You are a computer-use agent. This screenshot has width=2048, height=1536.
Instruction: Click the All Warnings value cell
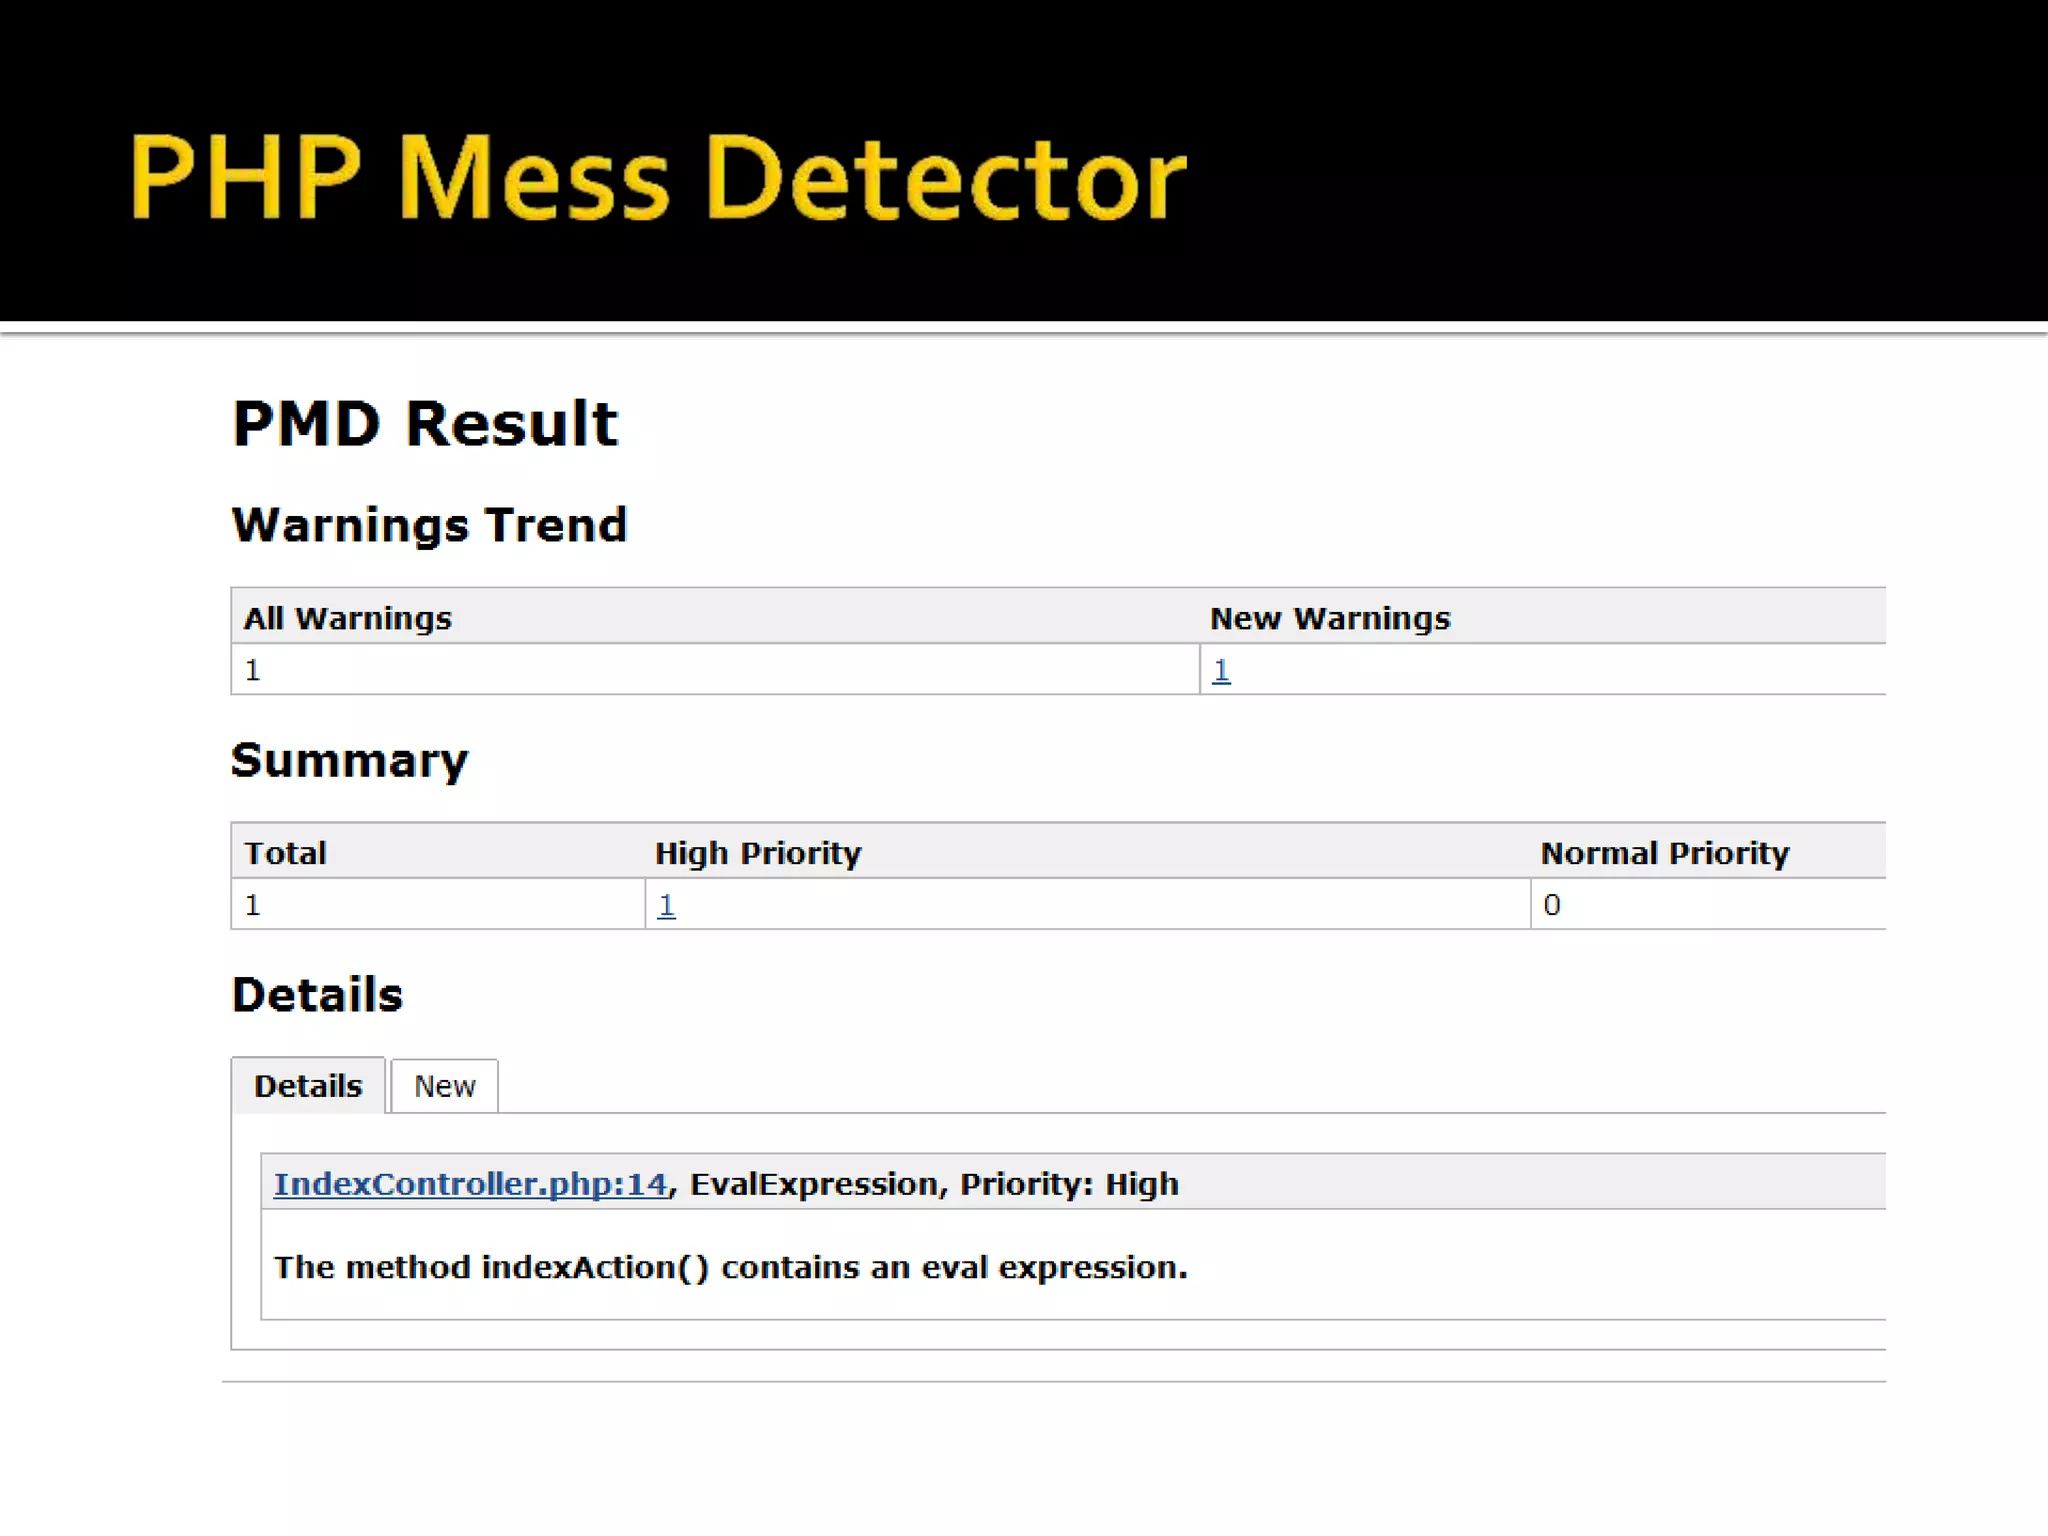tap(253, 670)
